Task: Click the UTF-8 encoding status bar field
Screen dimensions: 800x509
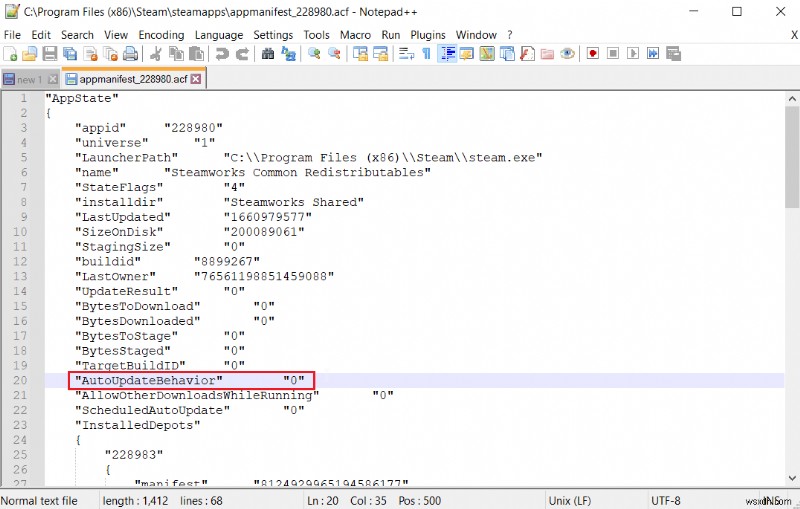Action: click(x=665, y=501)
